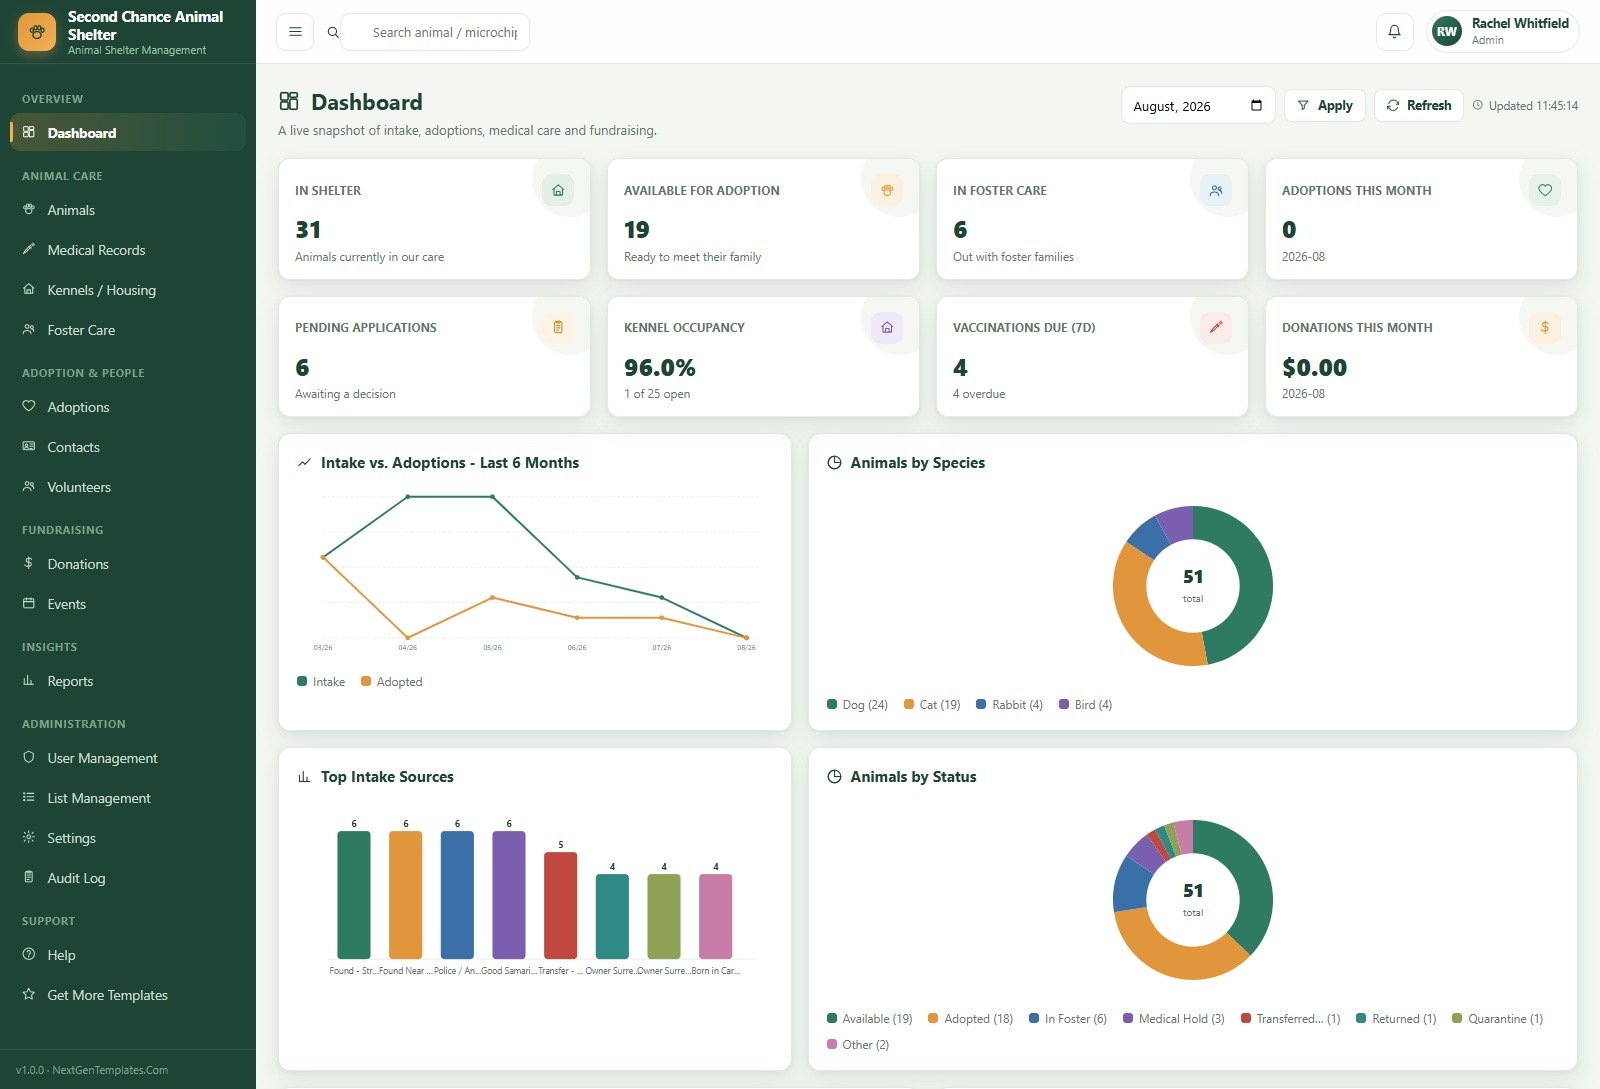Click the Donations This Month dollar icon
Image resolution: width=1600 pixels, height=1089 pixels.
[1545, 327]
